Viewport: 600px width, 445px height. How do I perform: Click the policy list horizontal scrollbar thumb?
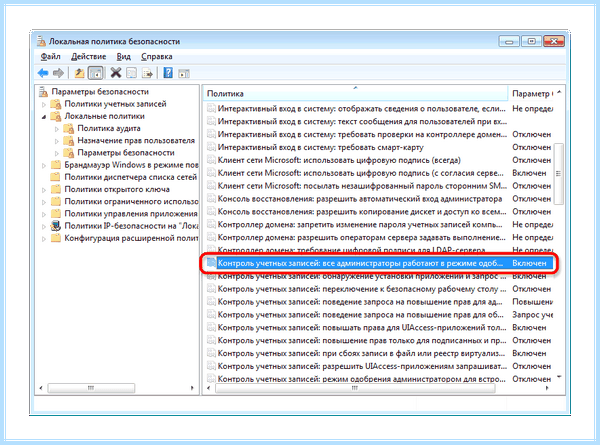(x=355, y=388)
